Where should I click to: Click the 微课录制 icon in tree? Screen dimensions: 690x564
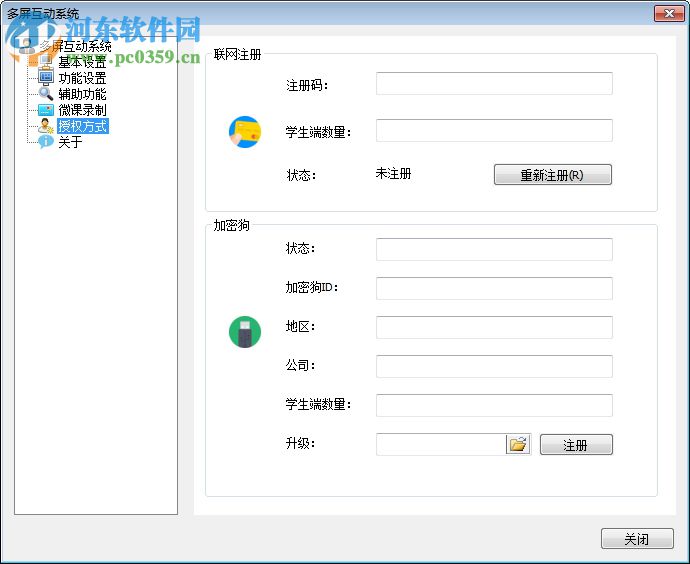coord(46,110)
